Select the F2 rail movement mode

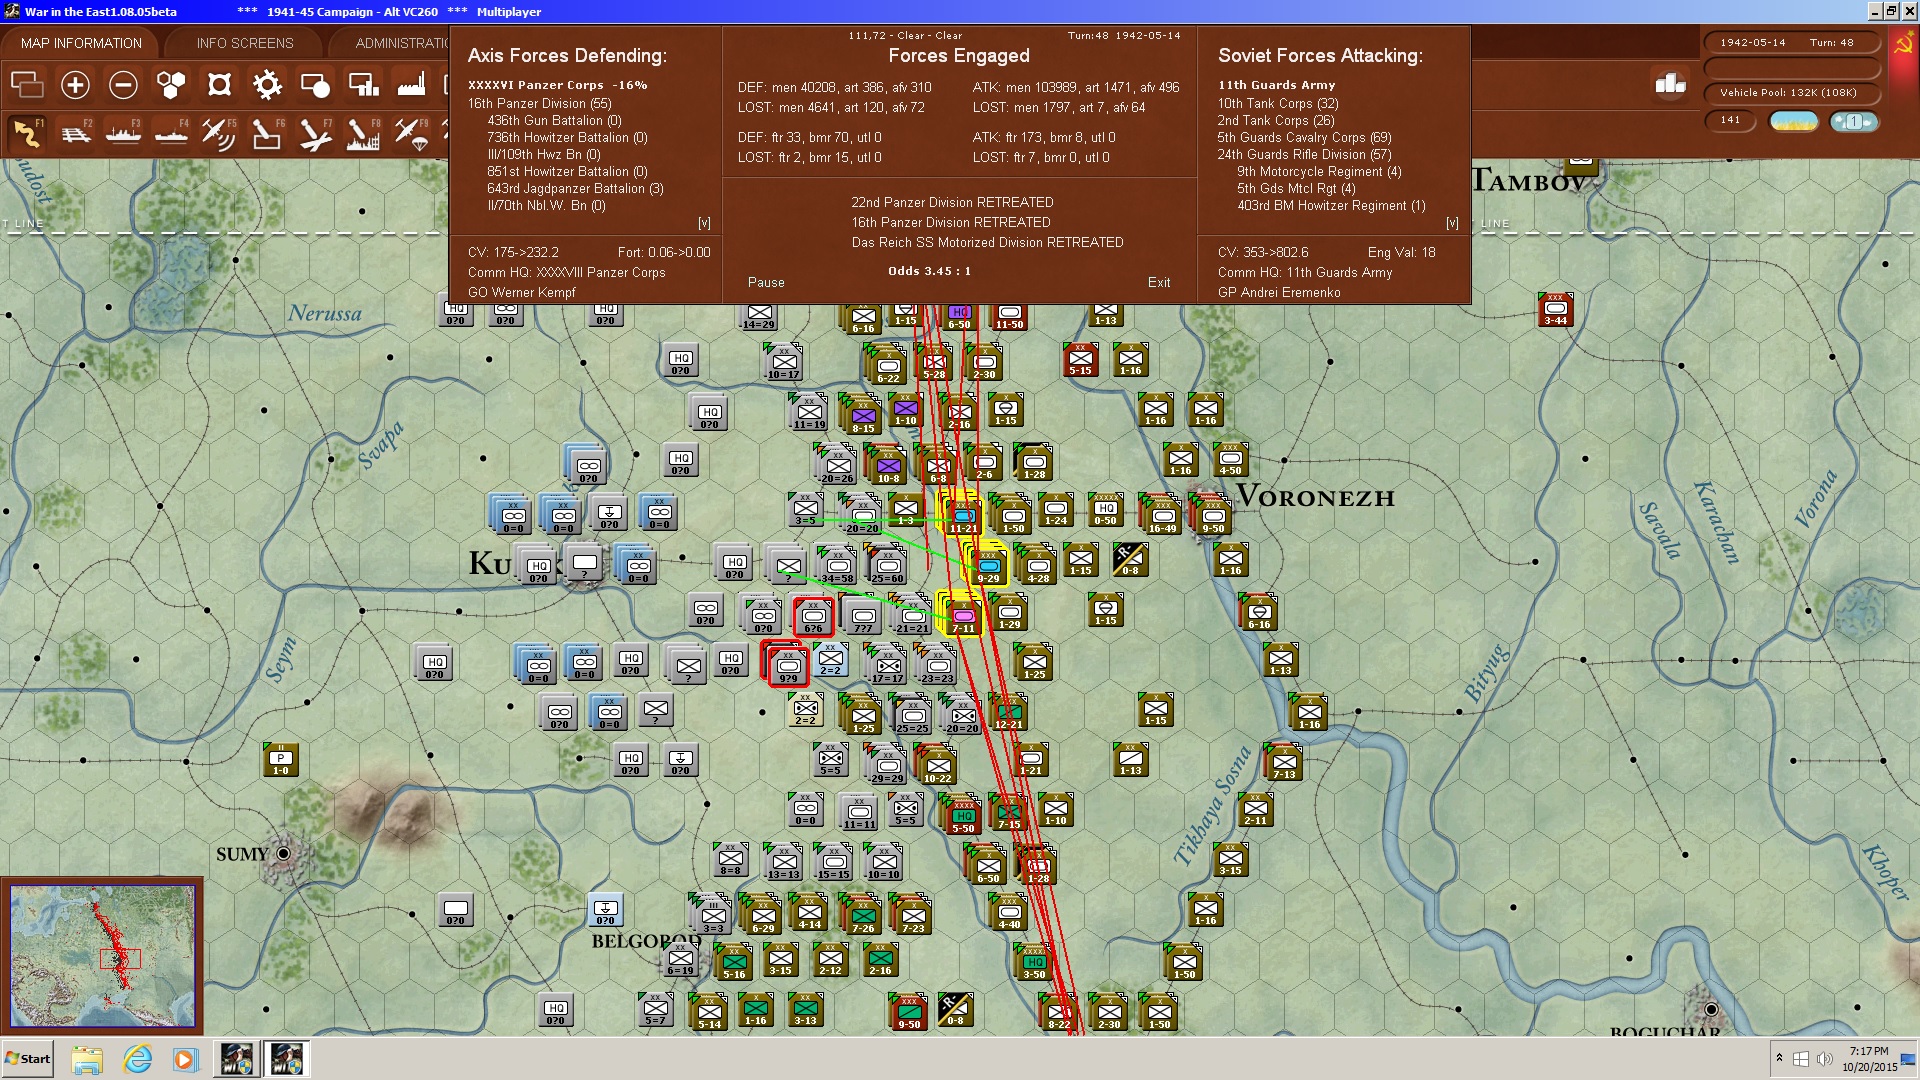[75, 133]
